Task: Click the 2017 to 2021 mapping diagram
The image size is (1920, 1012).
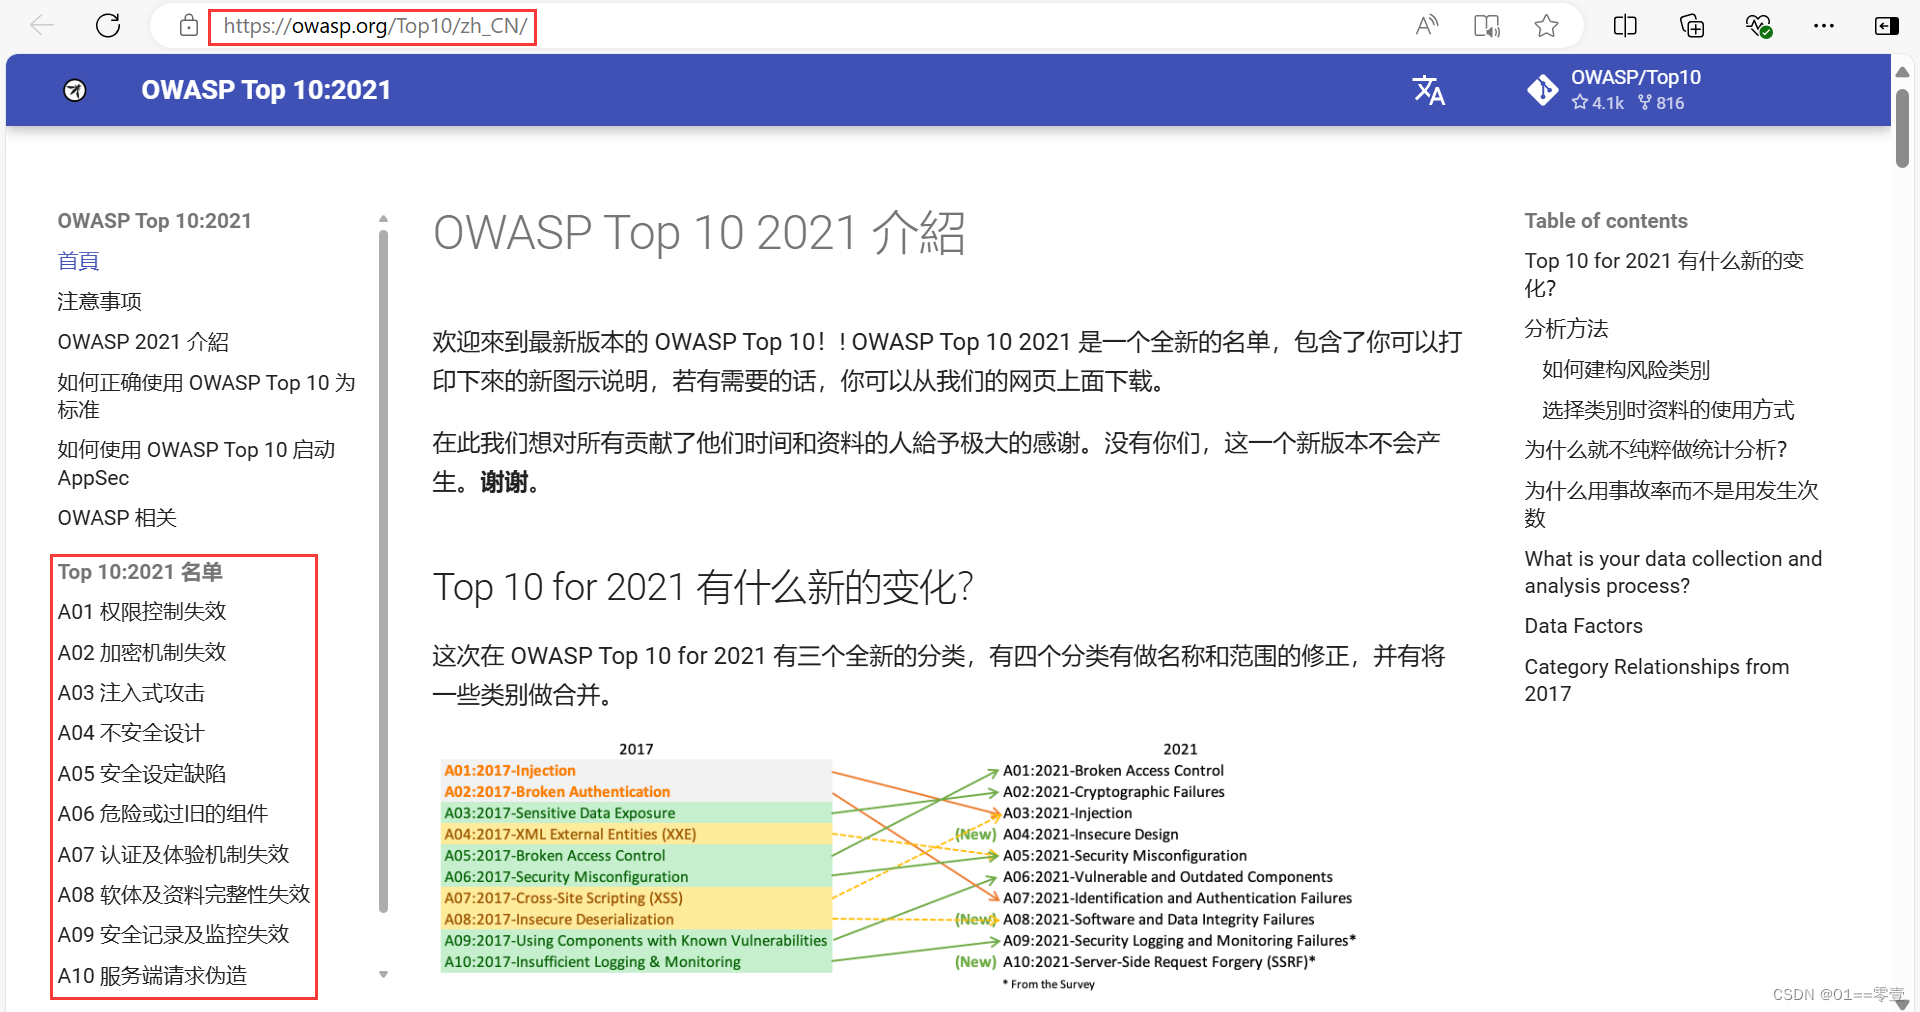Action: 898,866
